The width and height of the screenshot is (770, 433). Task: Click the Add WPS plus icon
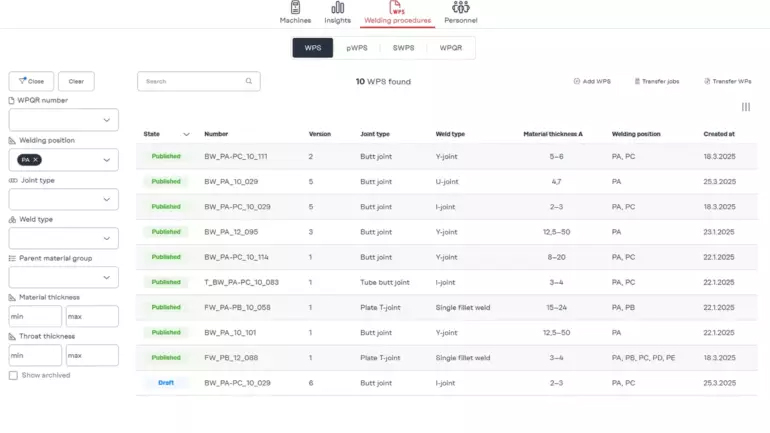pos(577,81)
